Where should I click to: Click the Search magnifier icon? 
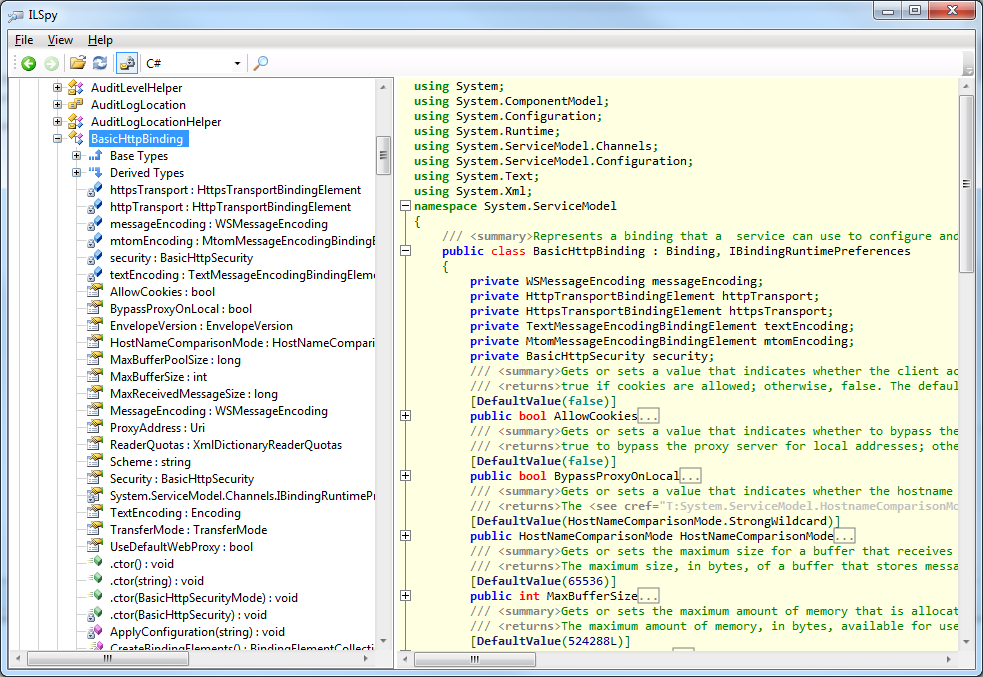pyautogui.click(x=260, y=63)
